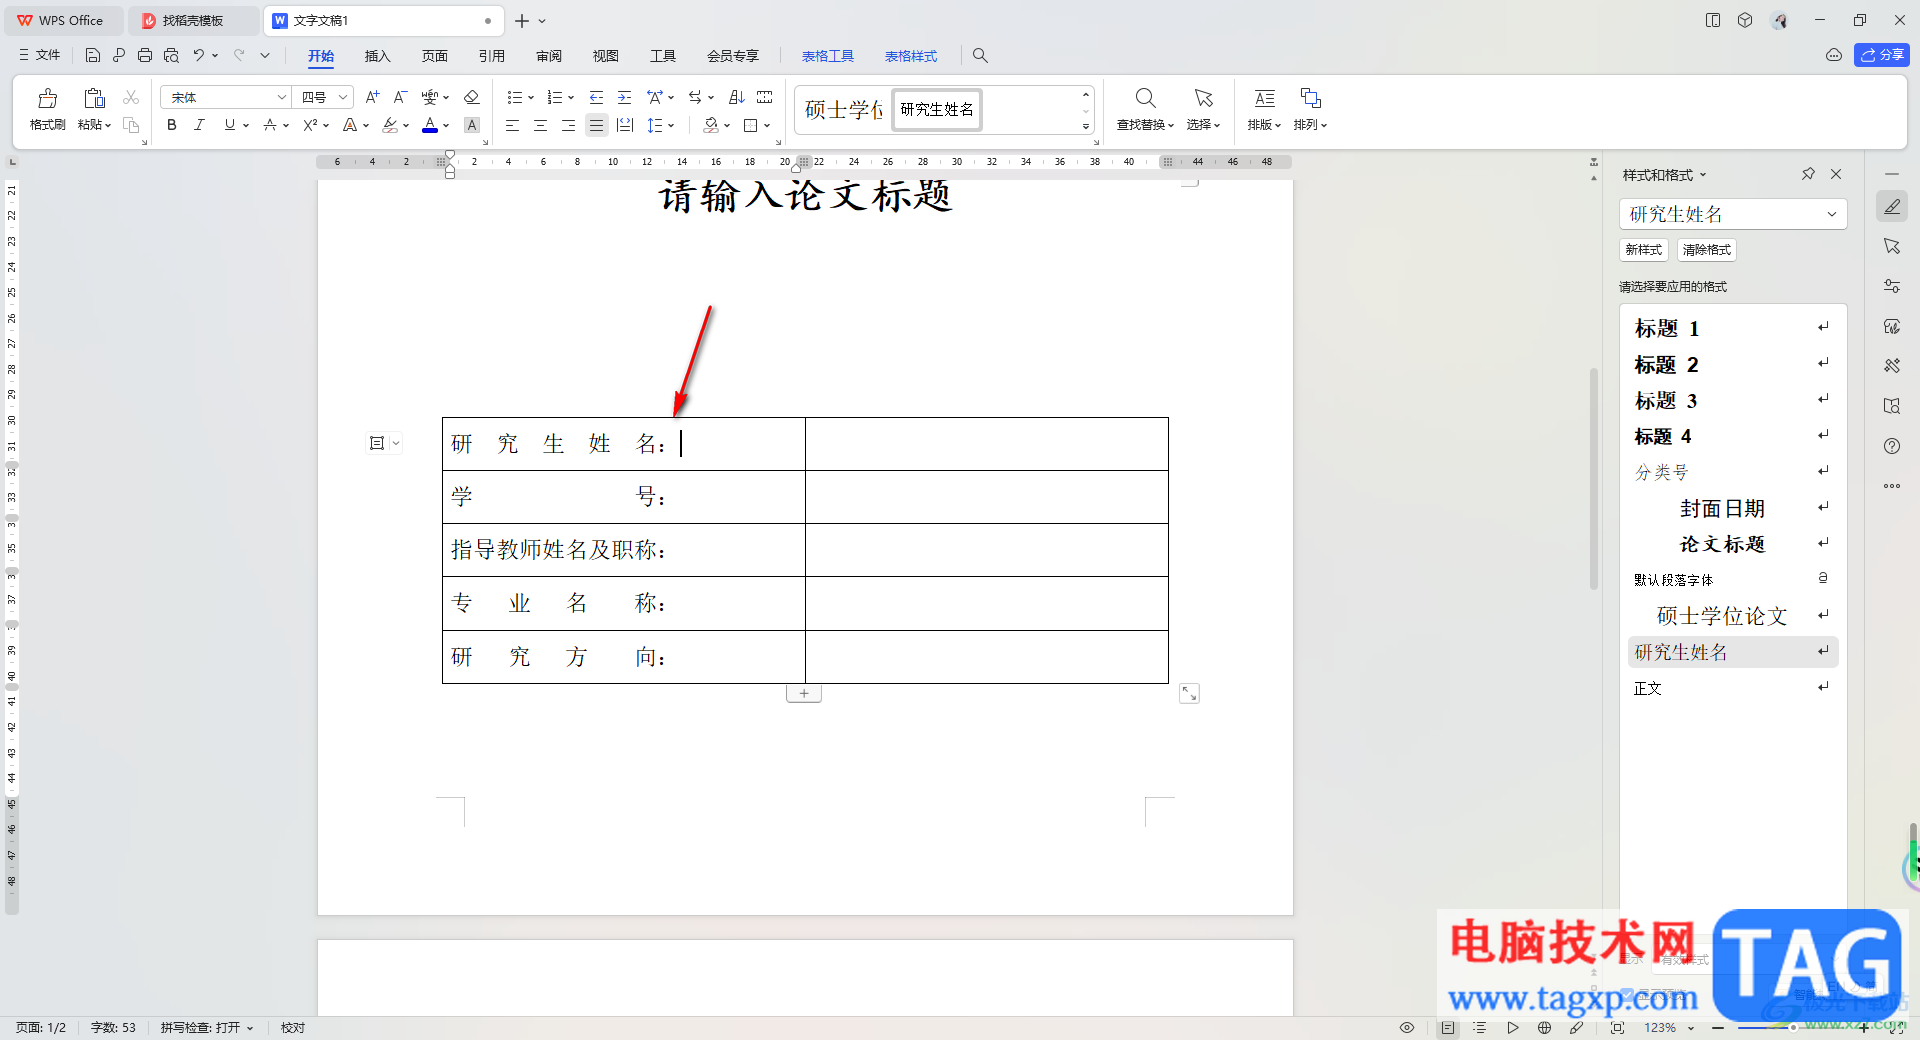Click the search magnifier in ribbon tabs
The height and width of the screenshot is (1040, 1920).
[x=980, y=56]
